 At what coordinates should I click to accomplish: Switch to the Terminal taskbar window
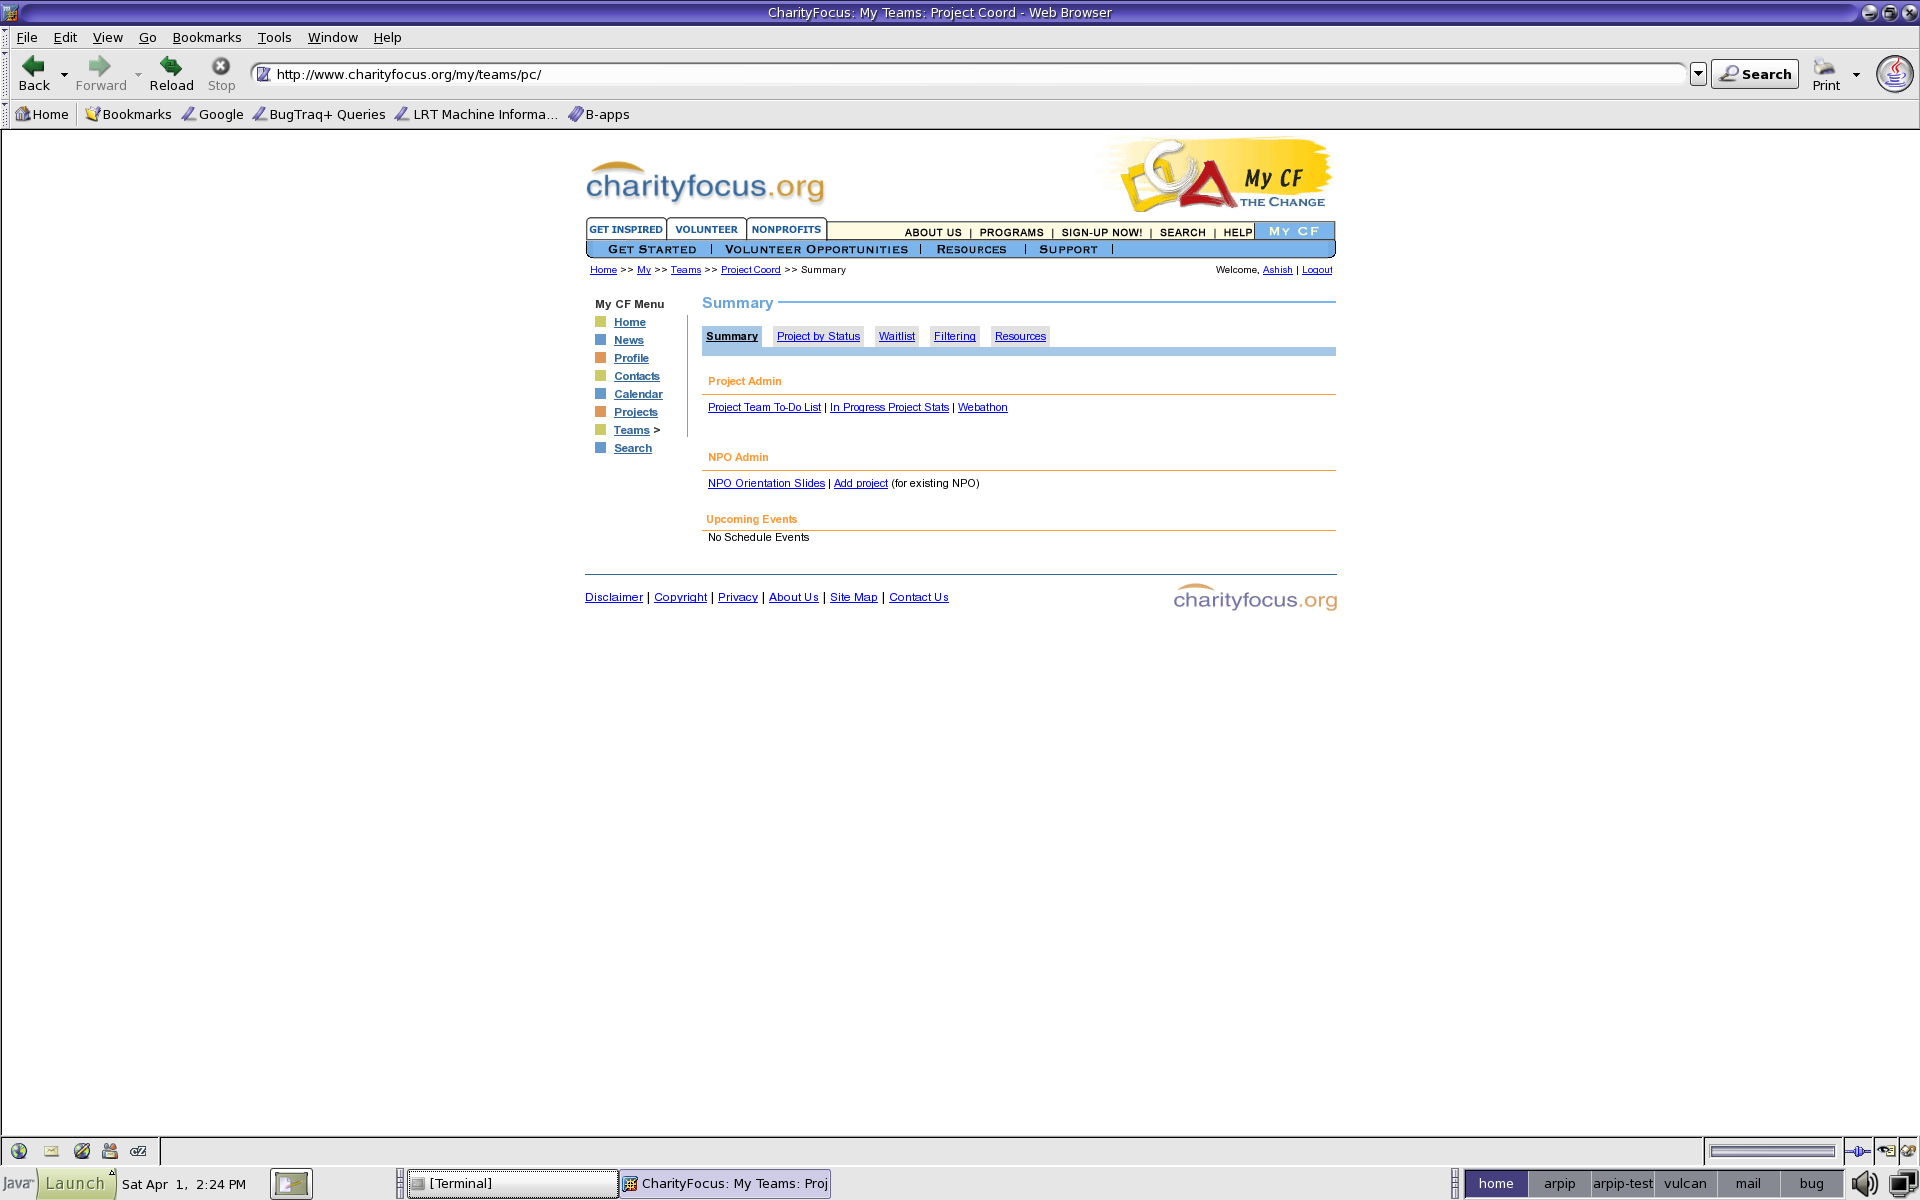pos(513,1184)
